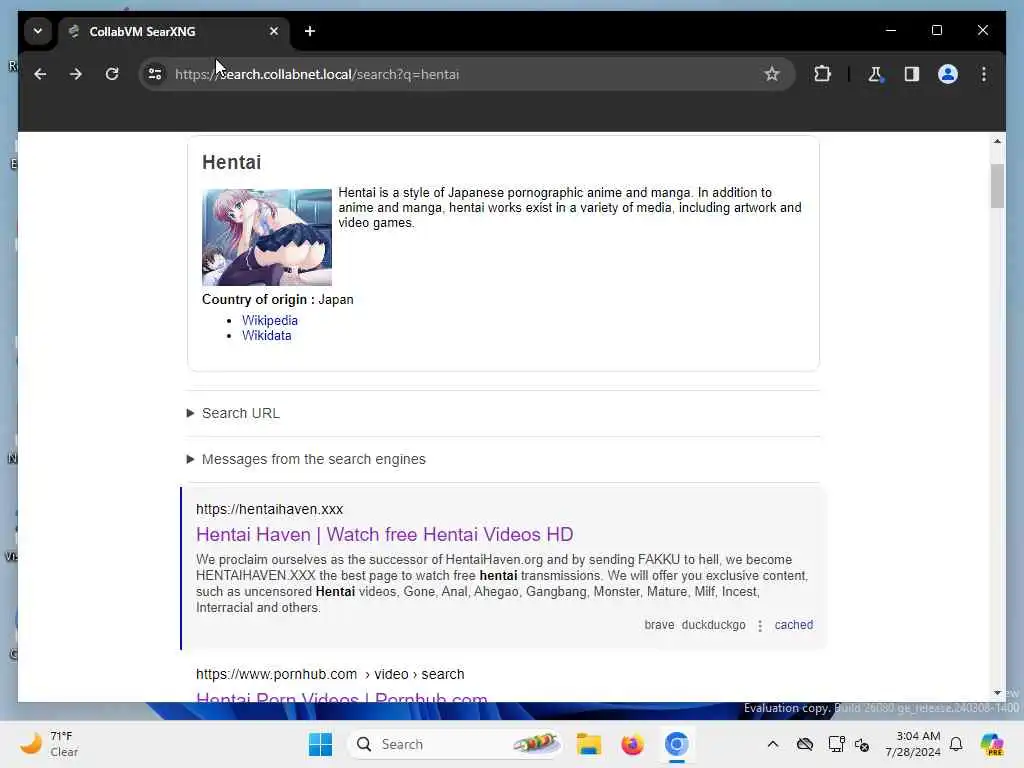Open the volume tray icon
This screenshot has width=1024, height=768.
pyautogui.click(x=862, y=744)
